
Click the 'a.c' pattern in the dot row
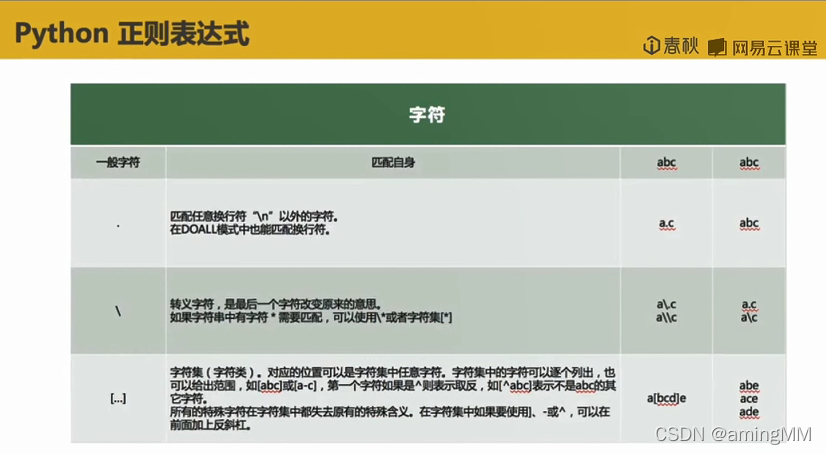coord(666,224)
